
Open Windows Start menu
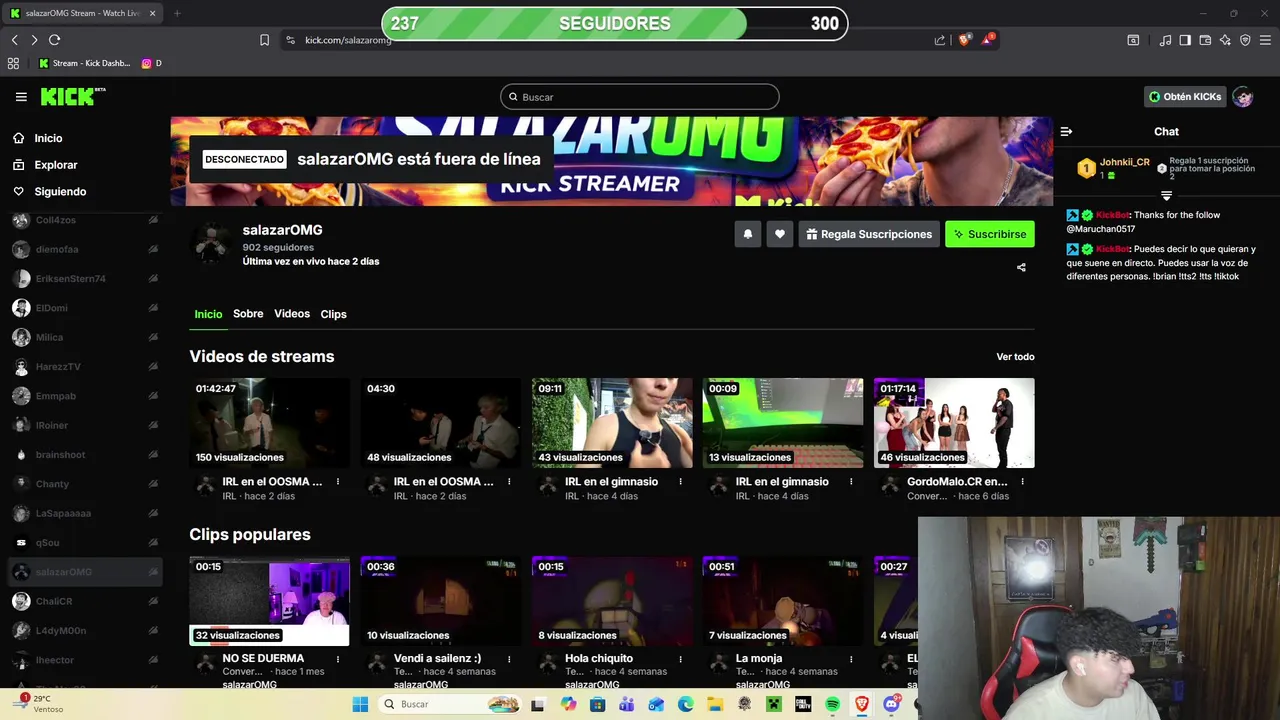[360, 704]
